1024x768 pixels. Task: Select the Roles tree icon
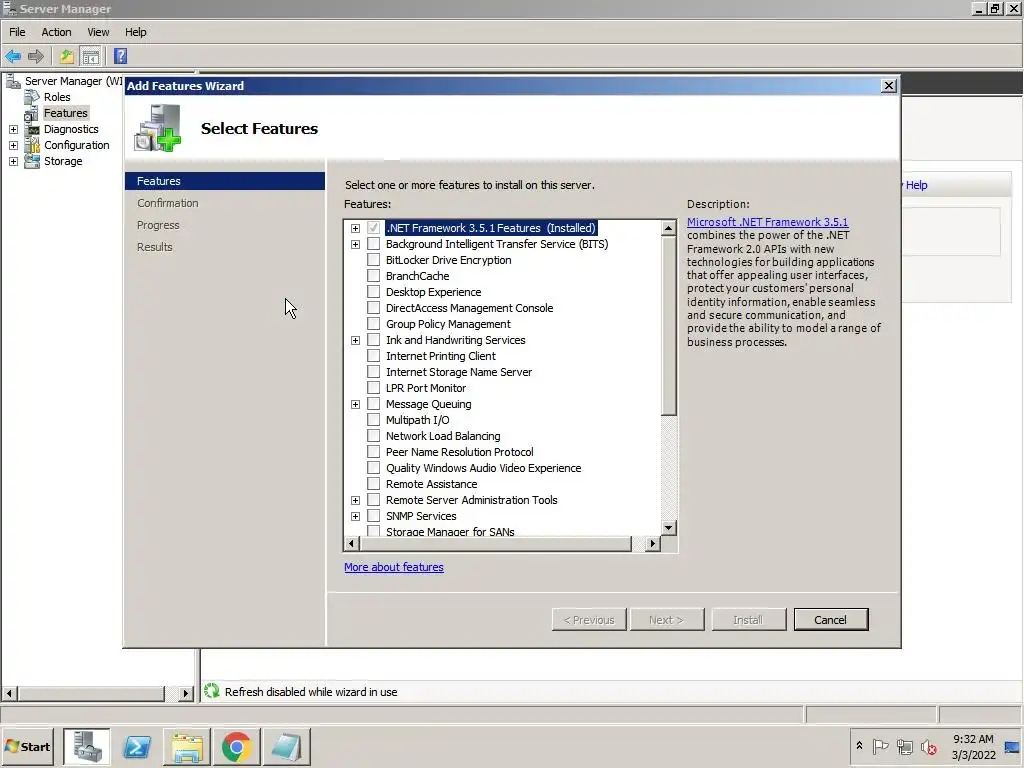[32, 97]
